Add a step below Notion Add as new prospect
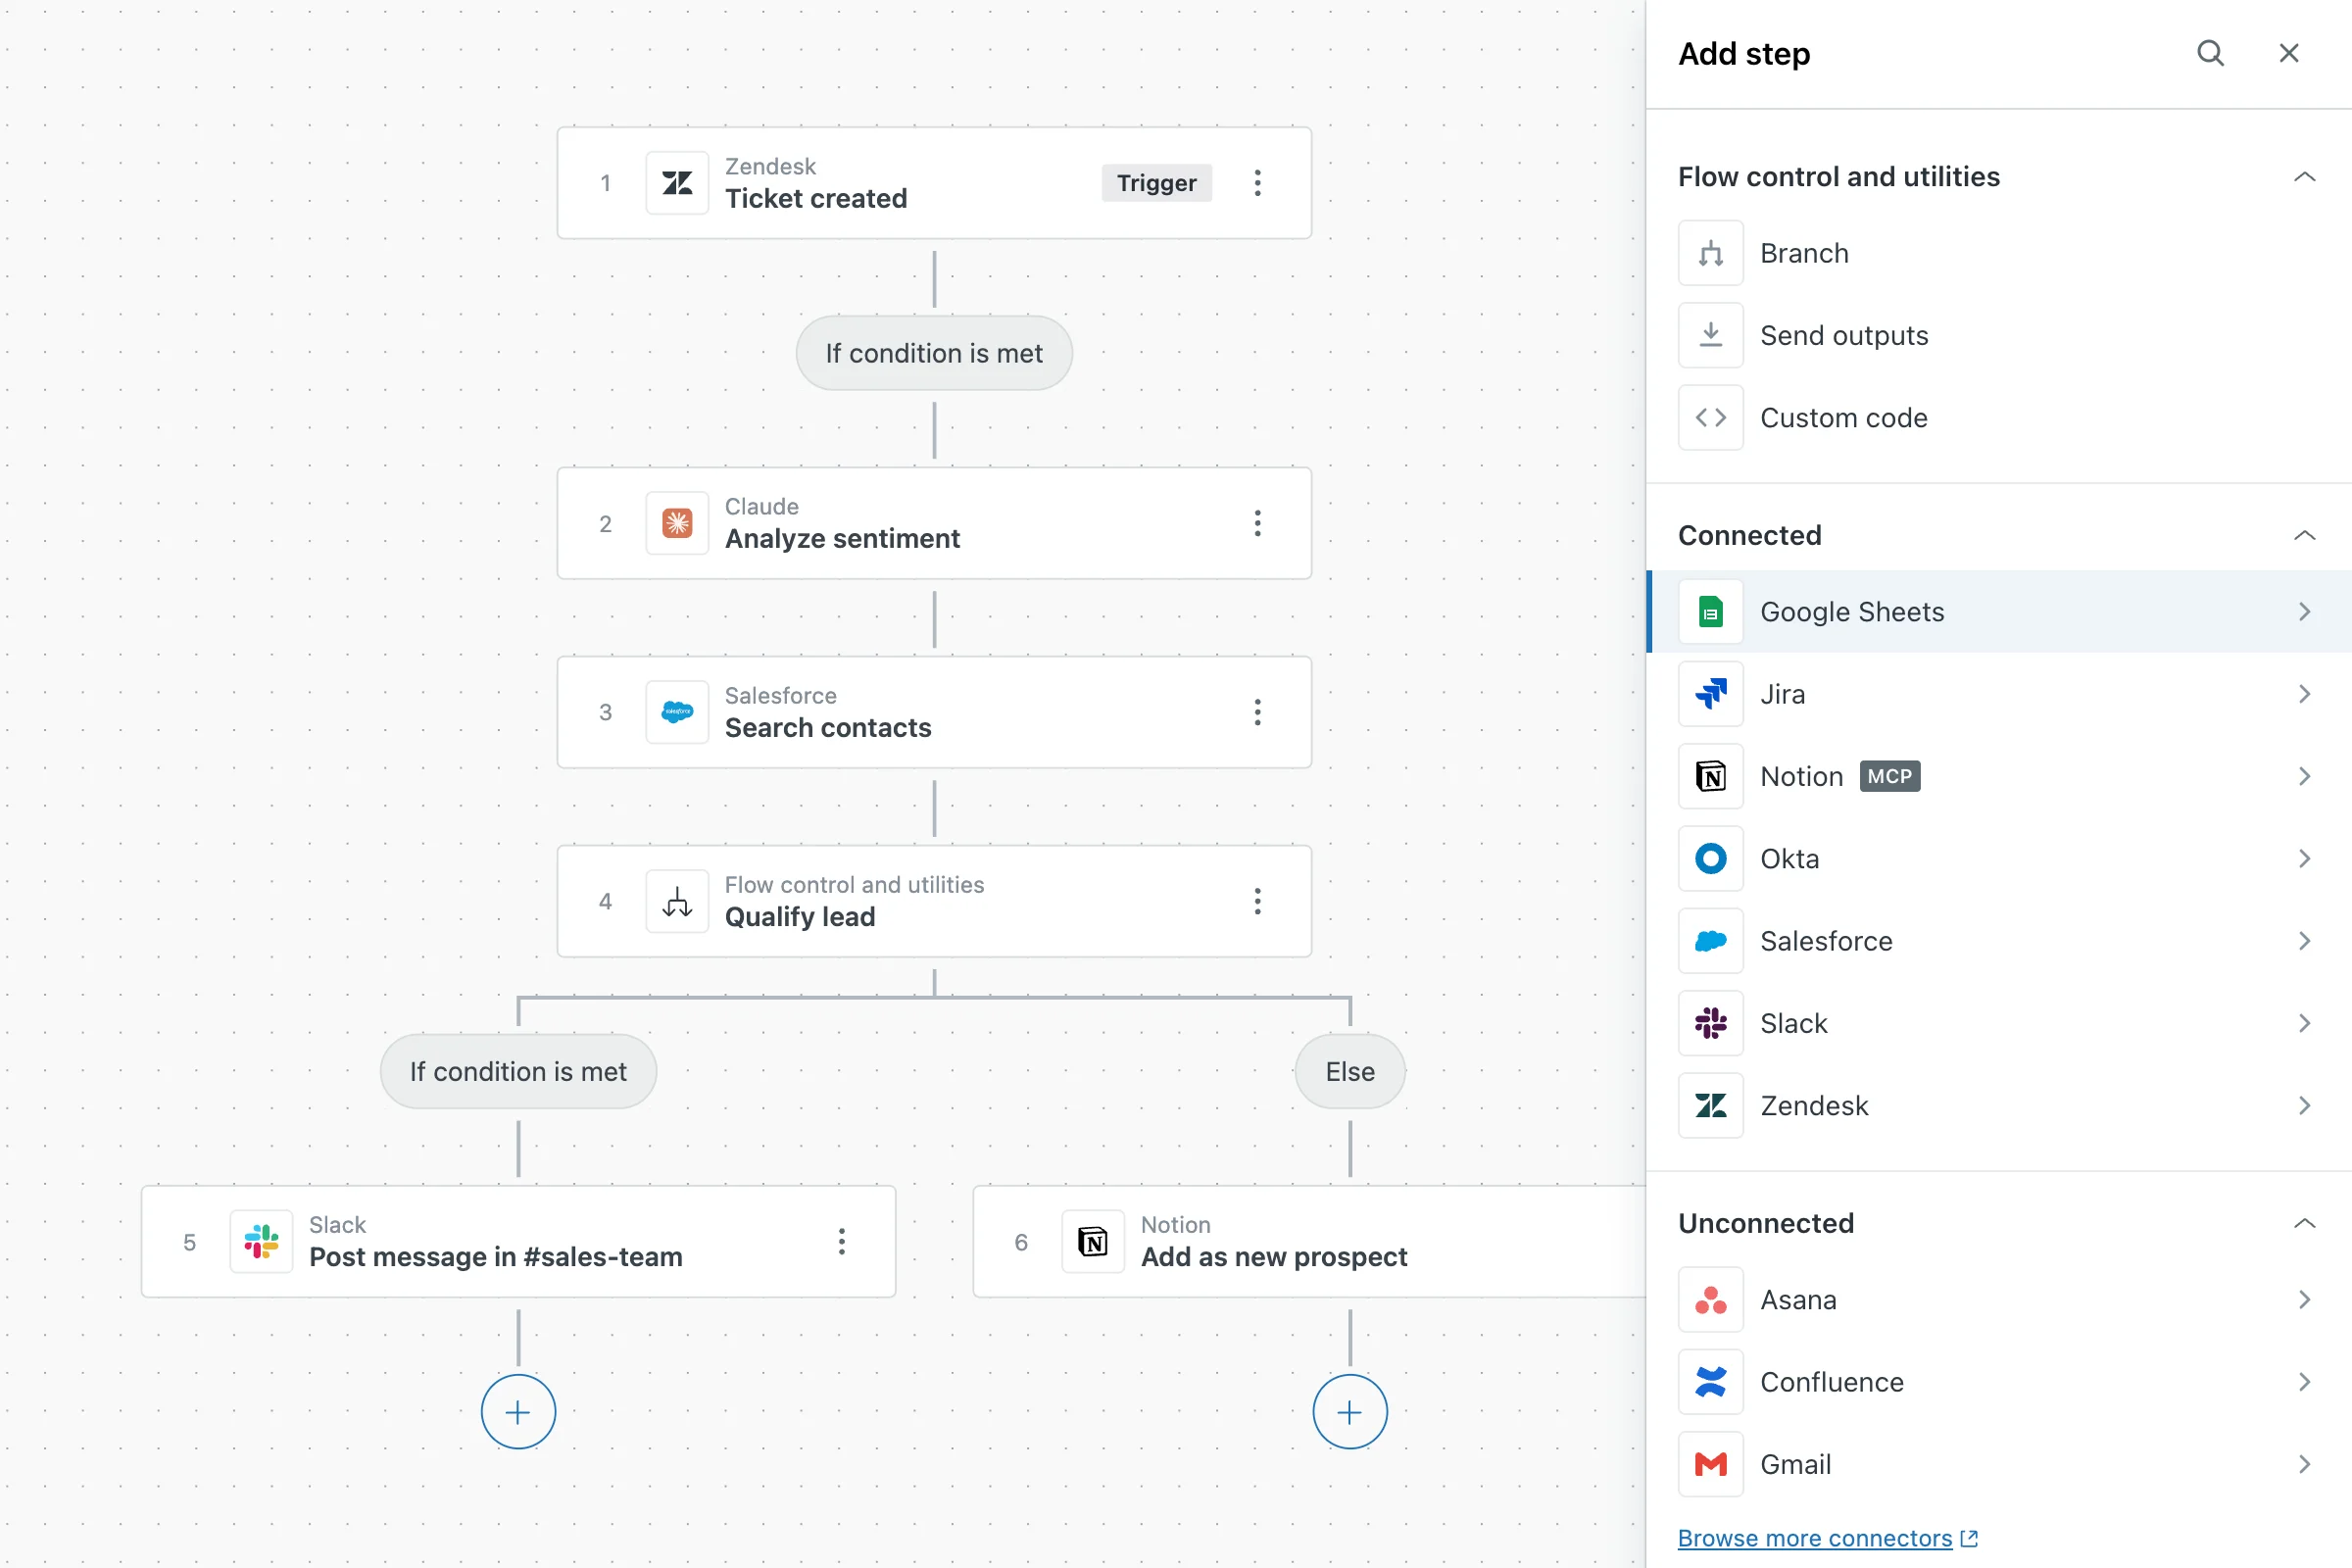Screen dimensions: 2352x1568 pos(1349,1411)
